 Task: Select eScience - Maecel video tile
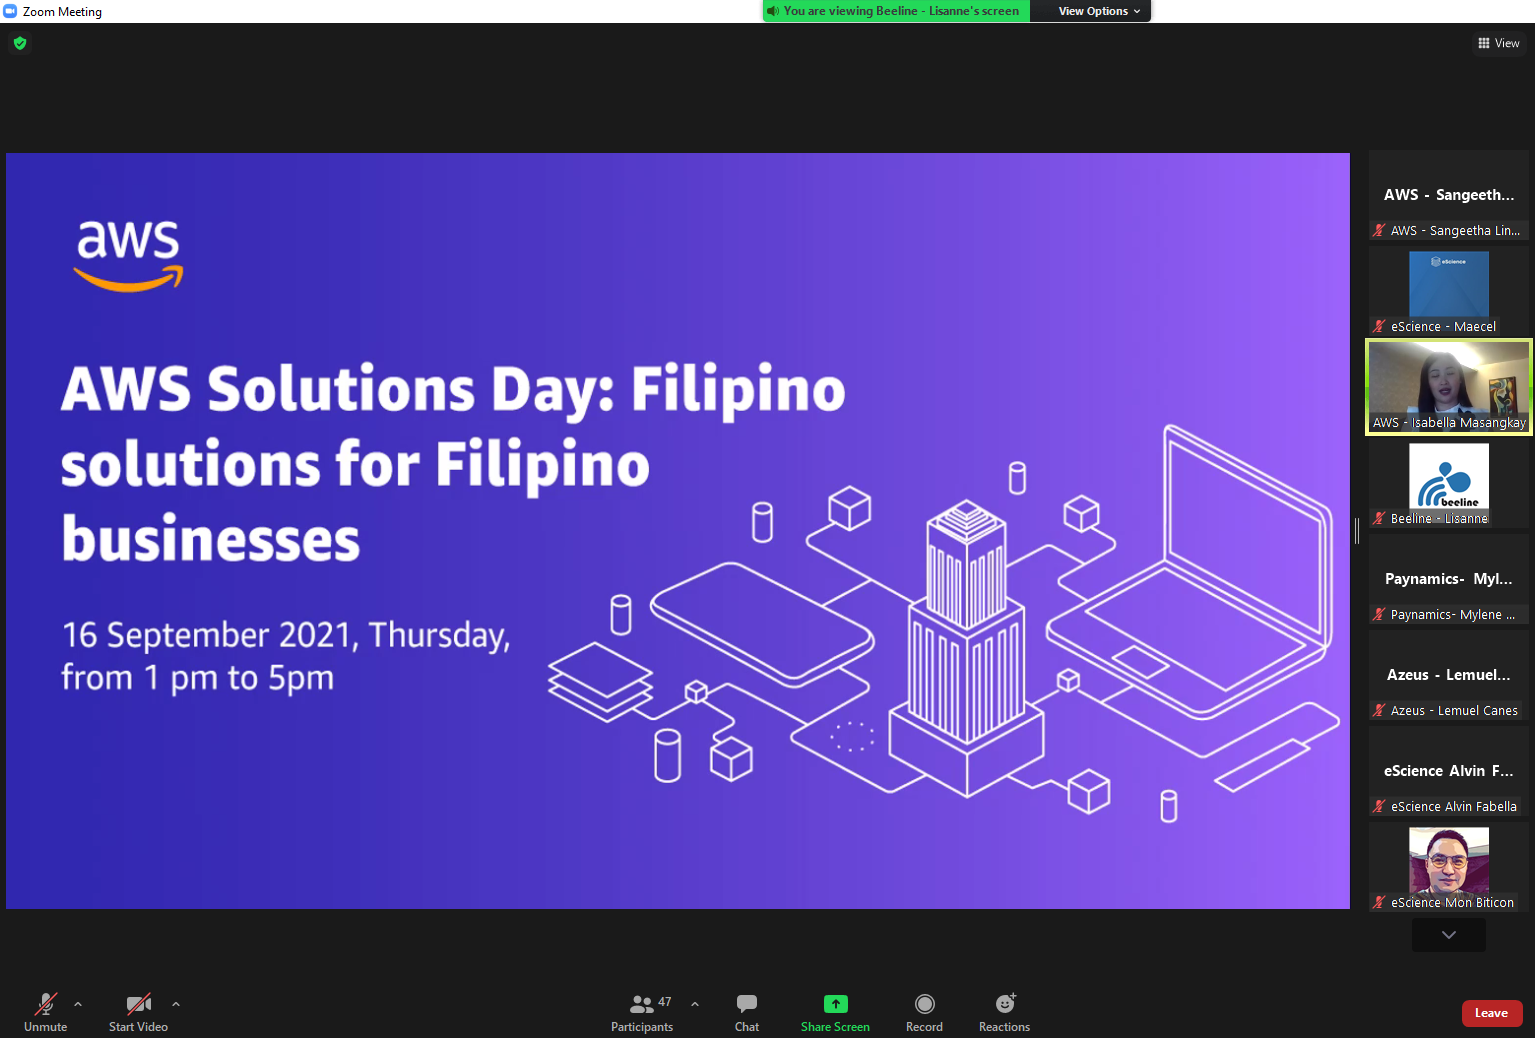[x=1449, y=291]
